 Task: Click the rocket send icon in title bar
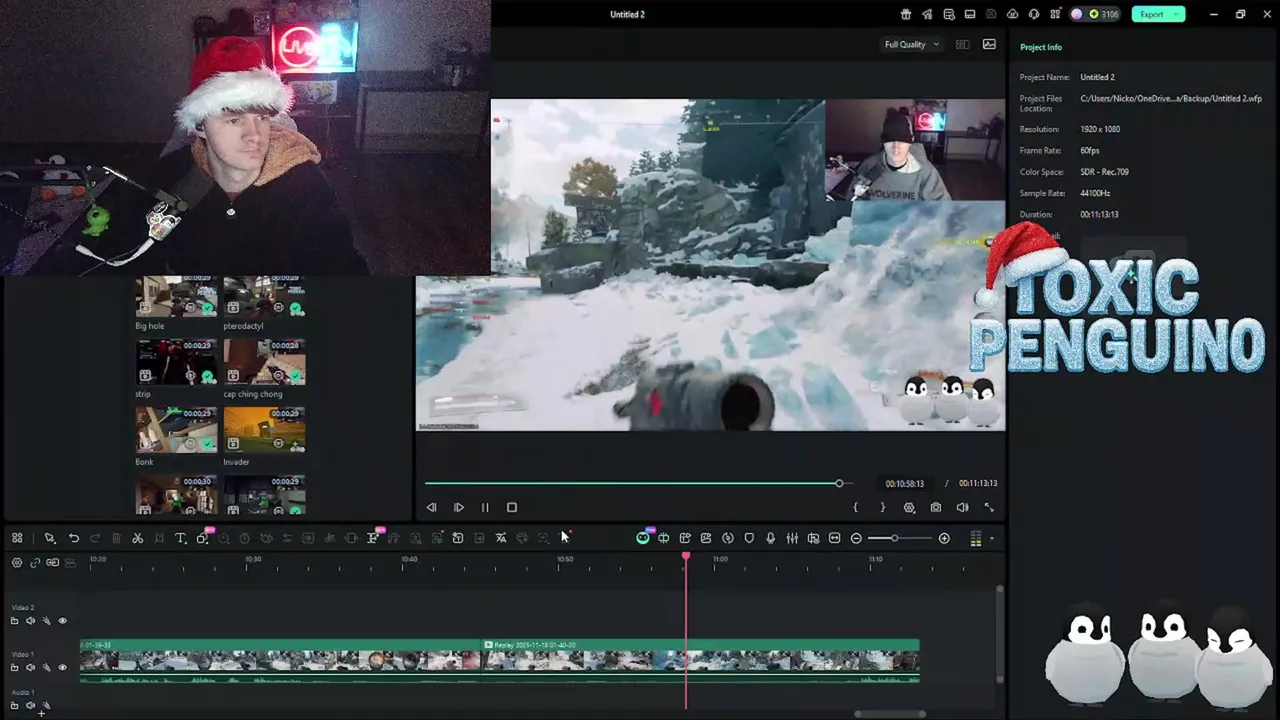(x=927, y=14)
